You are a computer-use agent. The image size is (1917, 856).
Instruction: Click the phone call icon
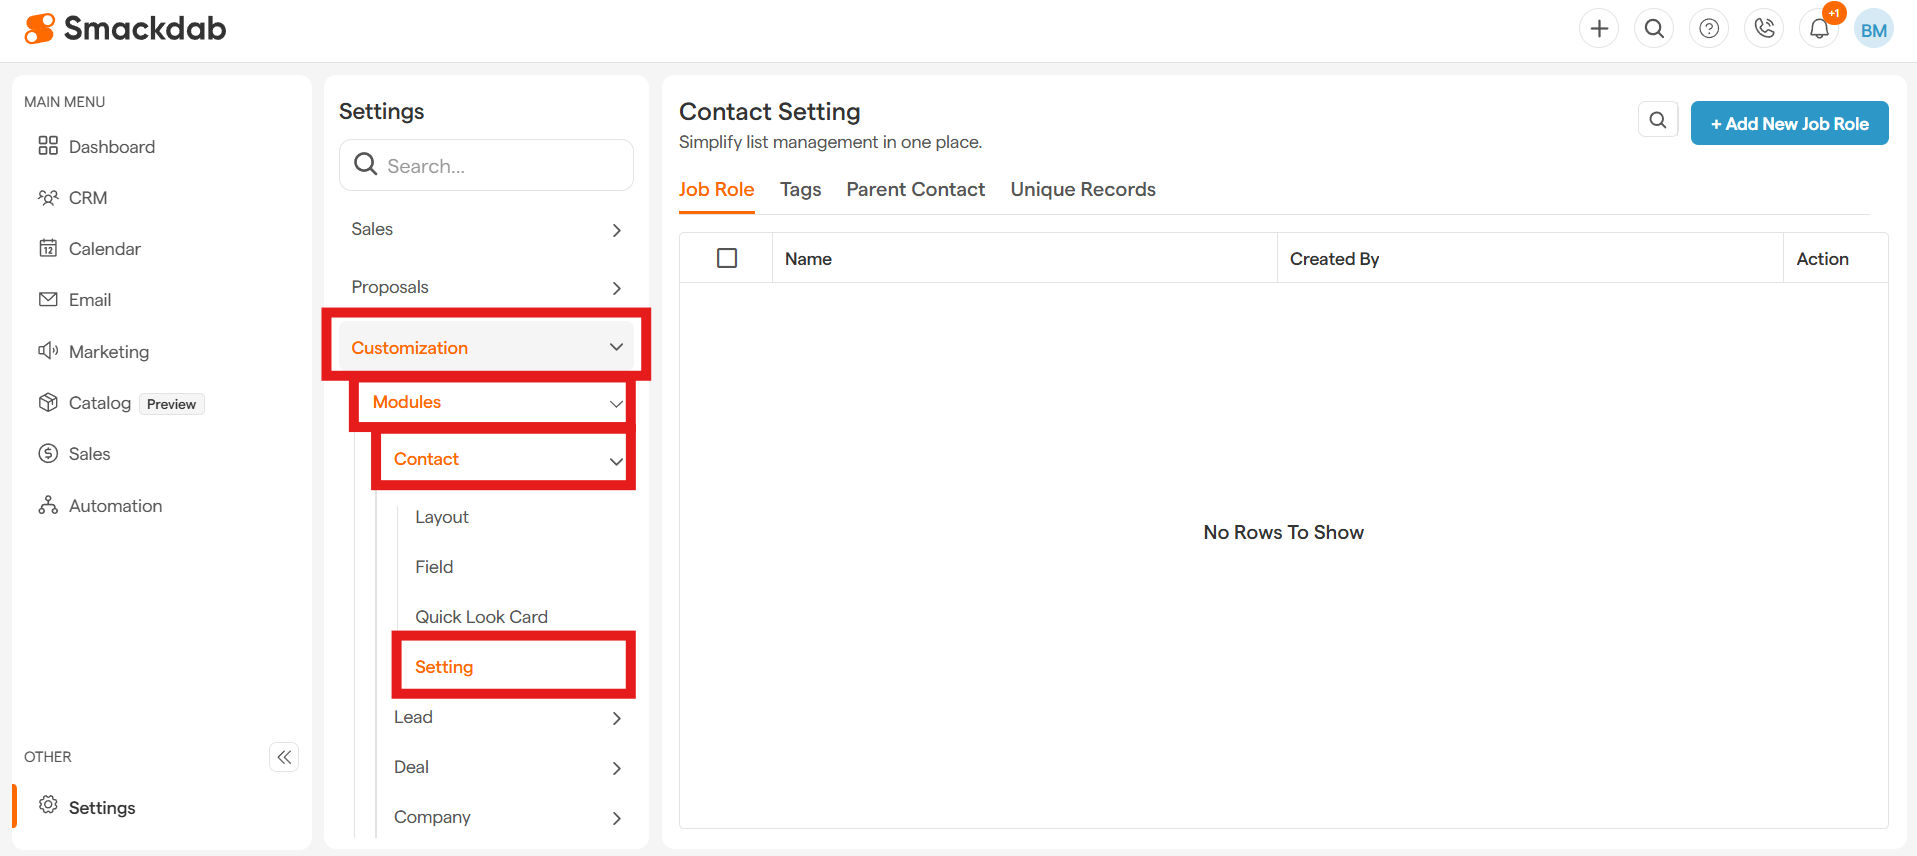(x=1764, y=29)
